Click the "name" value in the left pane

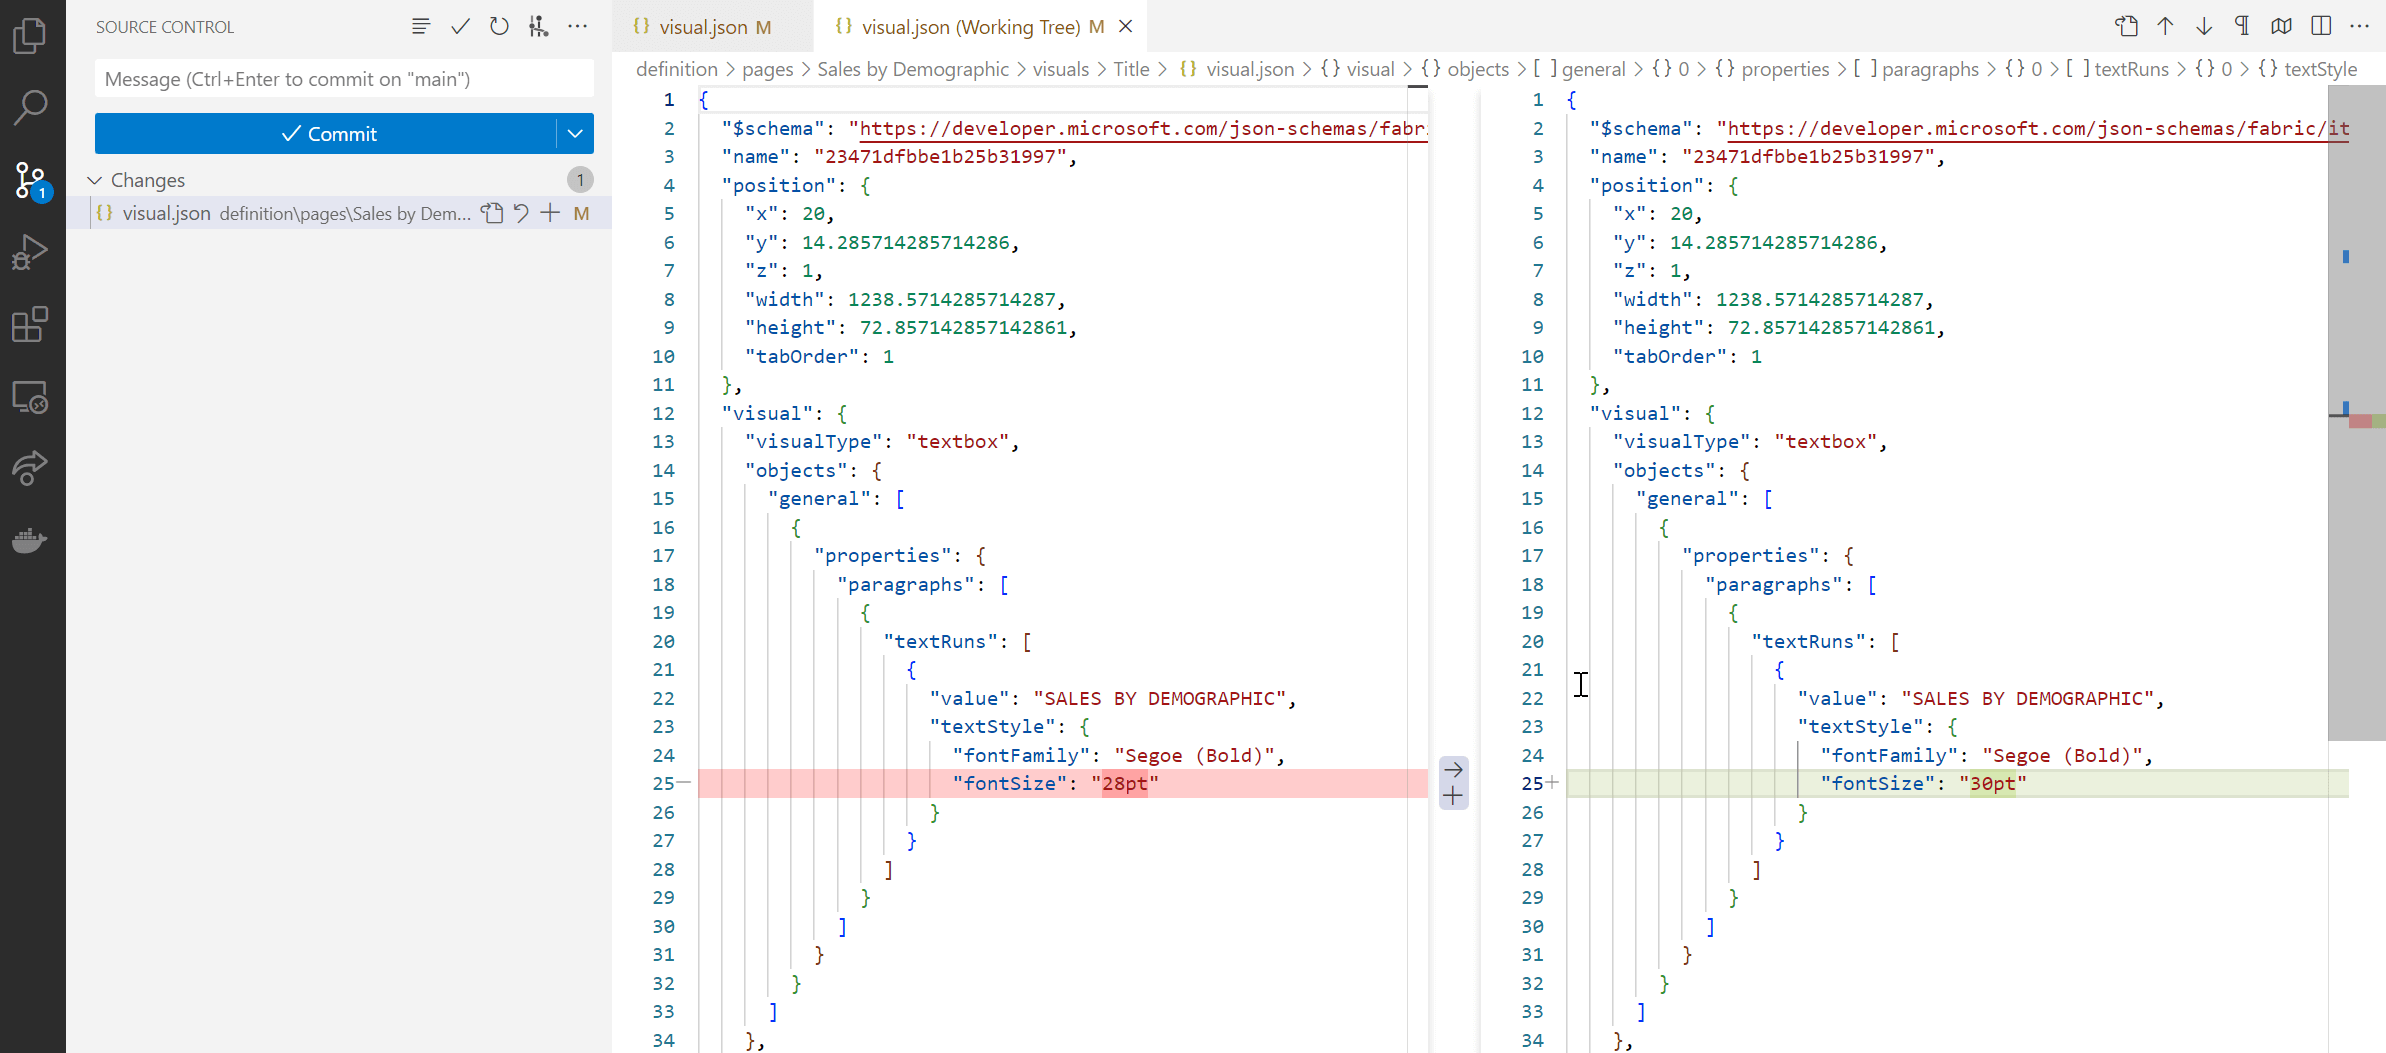pos(940,157)
